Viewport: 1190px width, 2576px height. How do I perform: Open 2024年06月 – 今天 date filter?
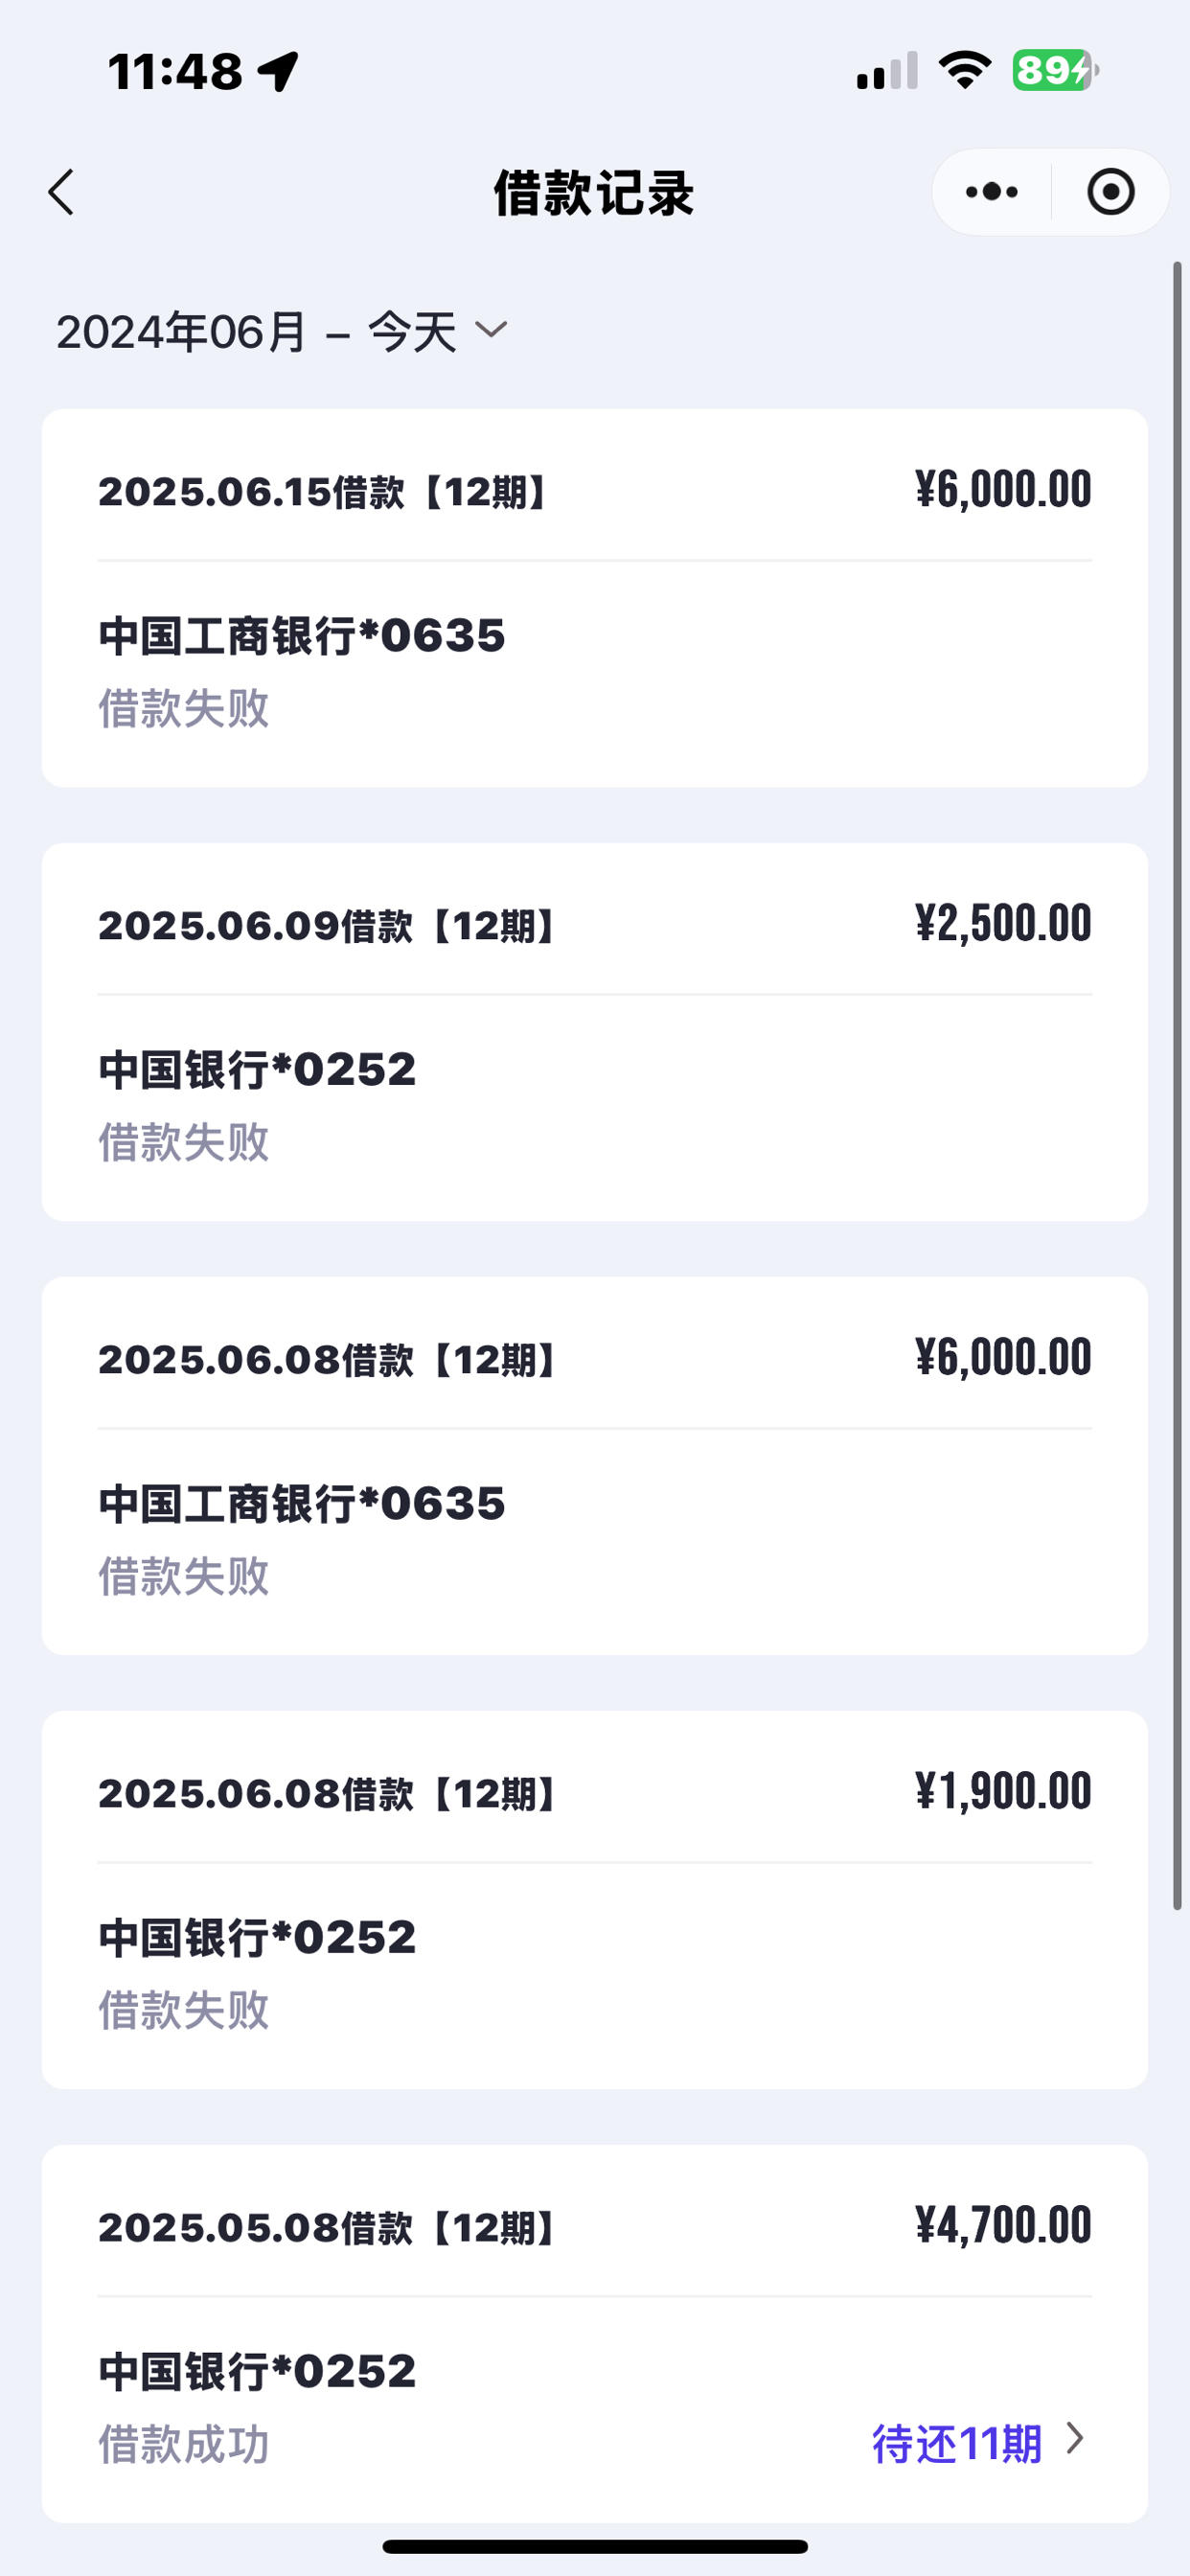[x=282, y=331]
